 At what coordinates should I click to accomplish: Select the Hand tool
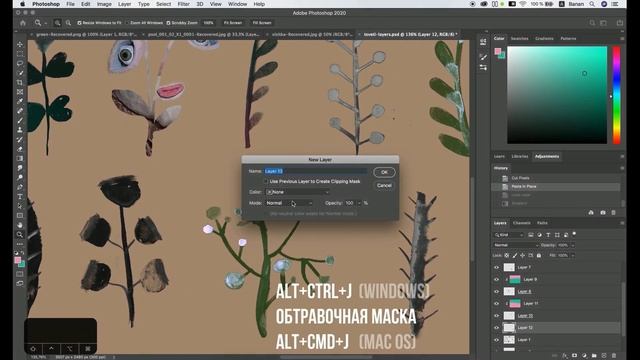[20, 225]
